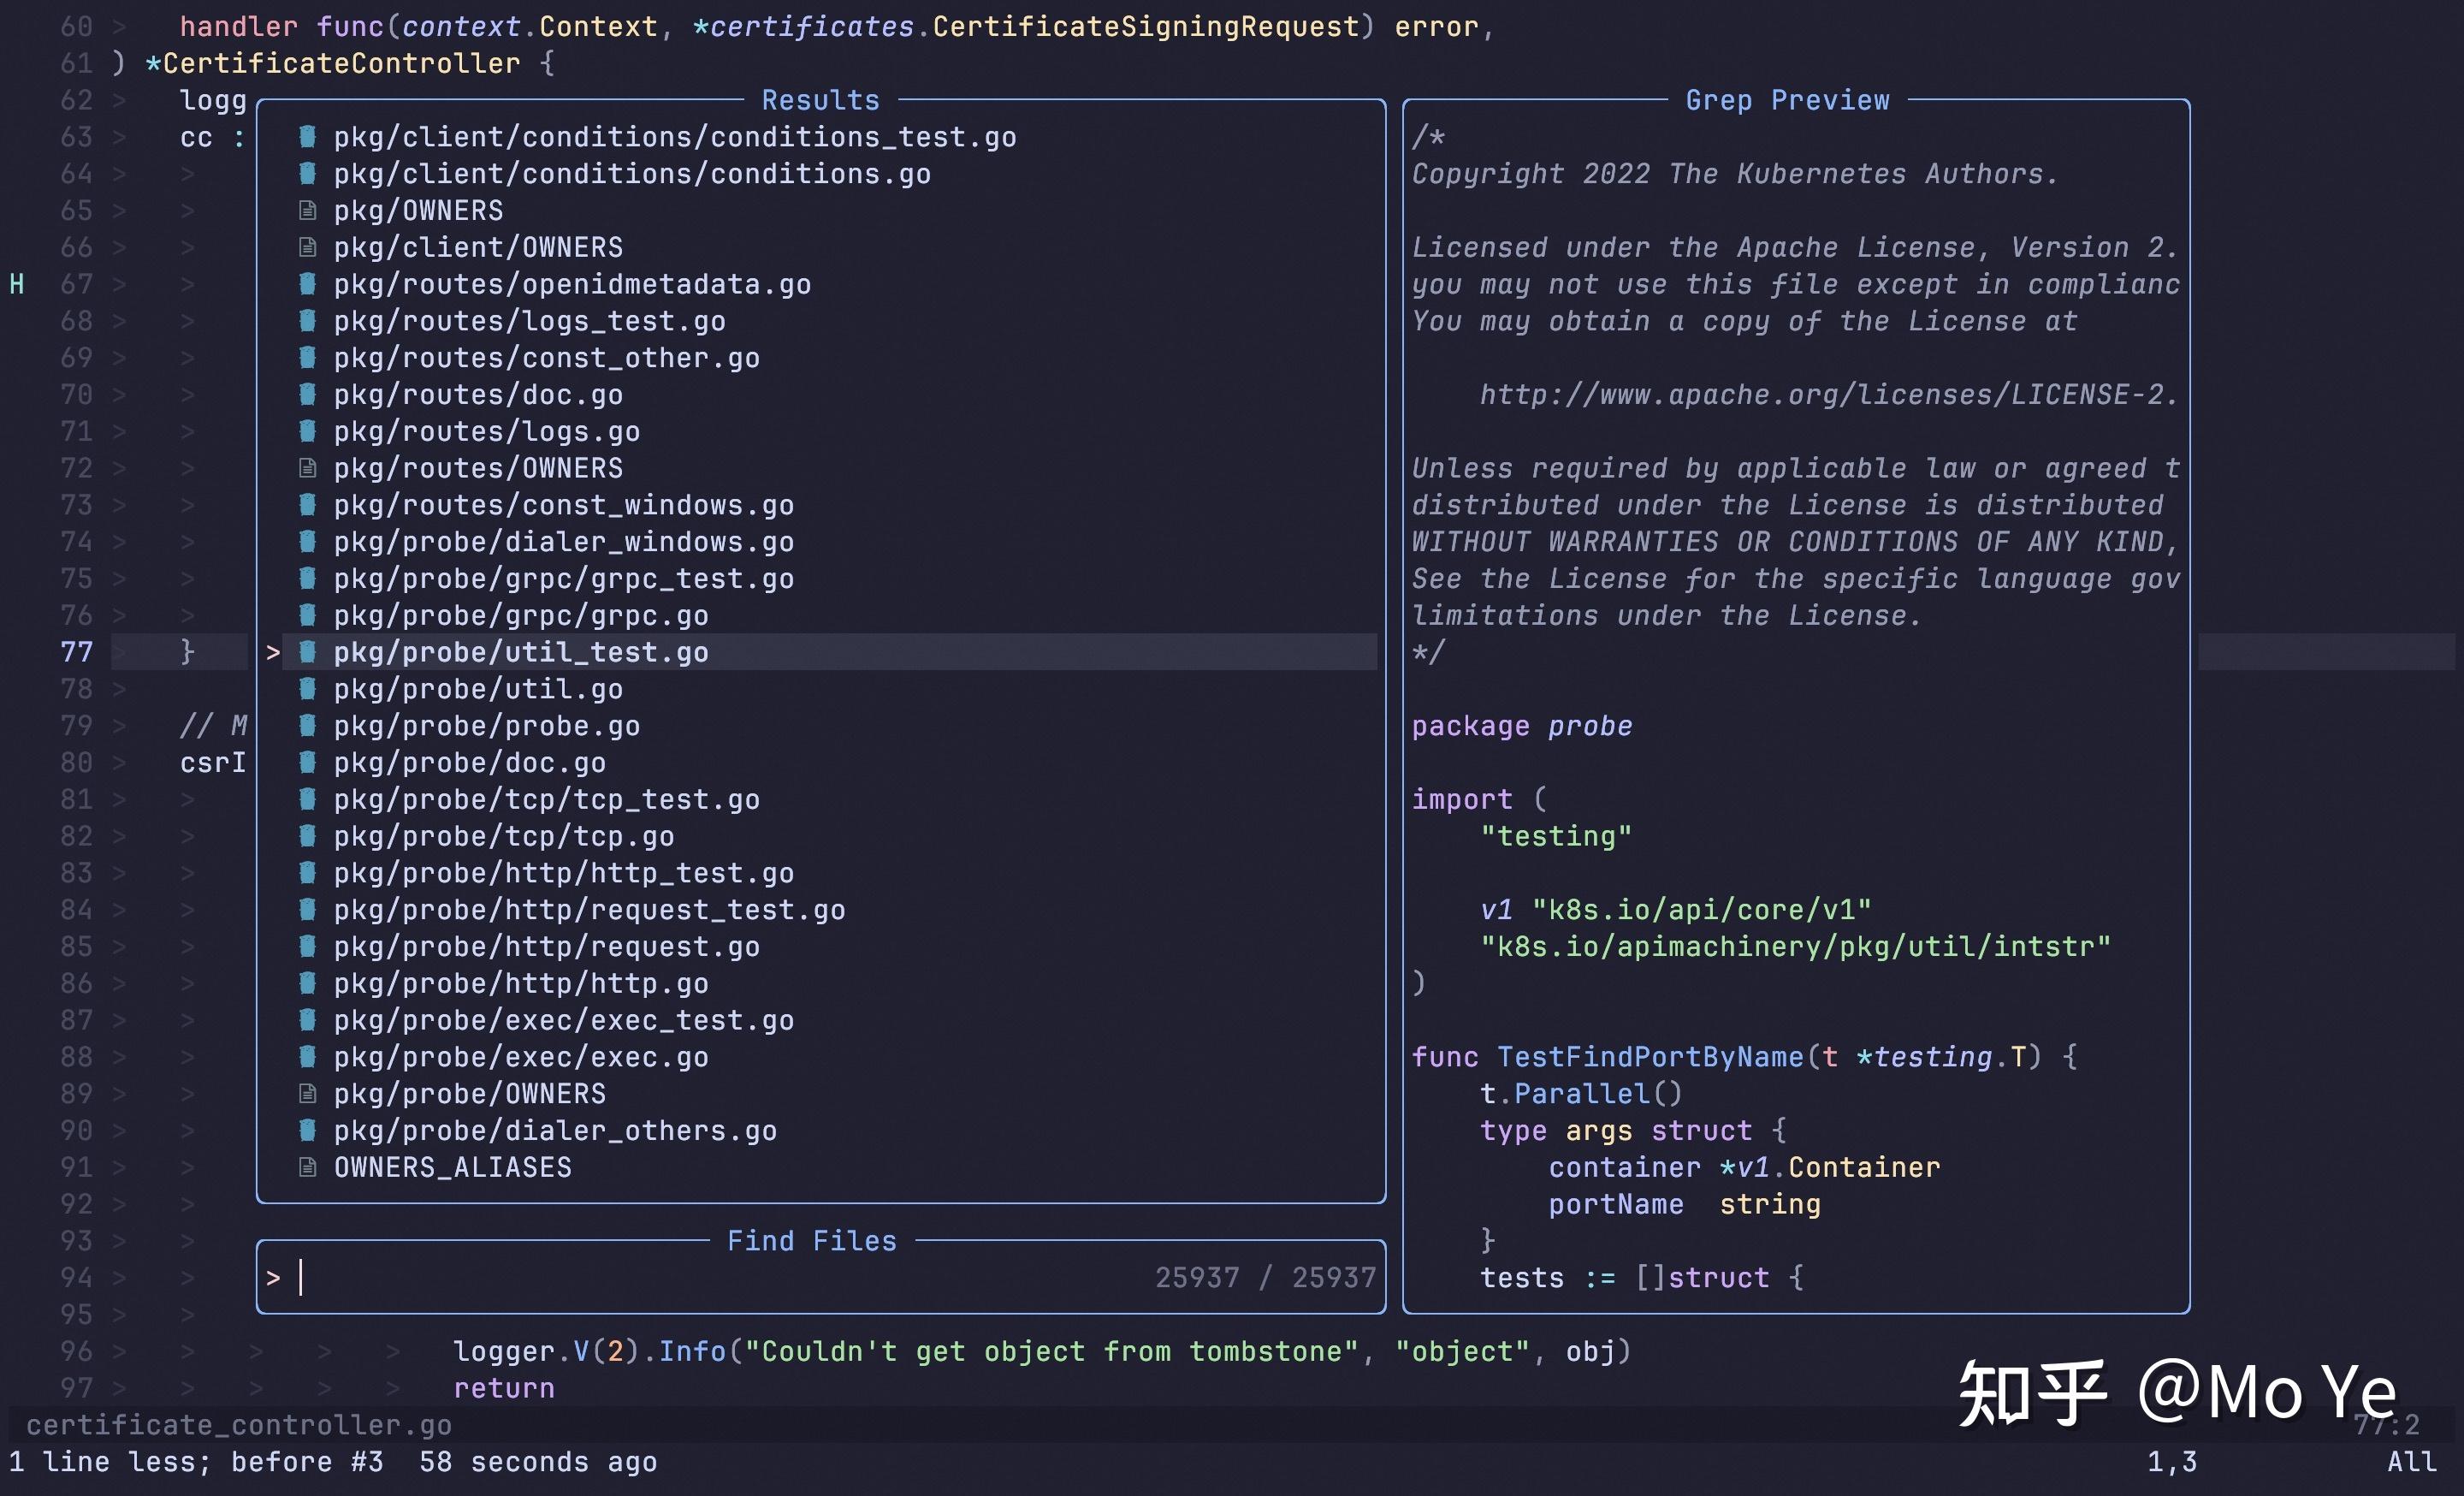Toggle the fold marker on line 94
Screen dimensions: 2464x1496
(x=120, y=1277)
